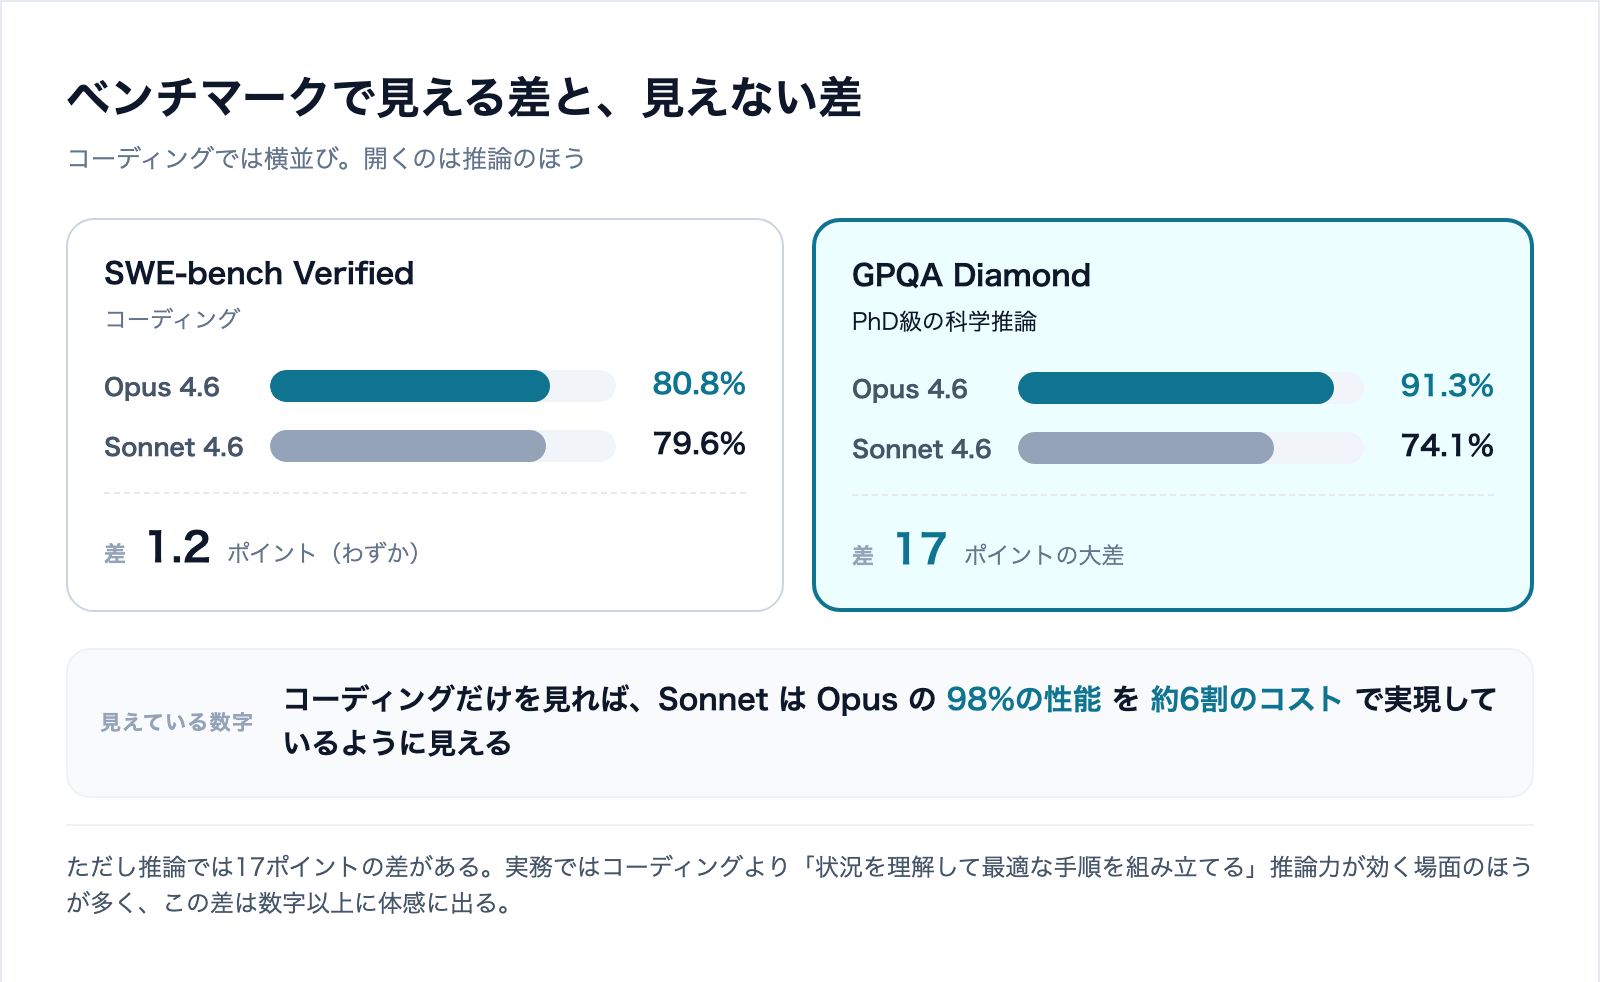Click Sonnet 4.6 bar in GPQA Diamond card
This screenshot has width=1600, height=982.
(x=1191, y=448)
